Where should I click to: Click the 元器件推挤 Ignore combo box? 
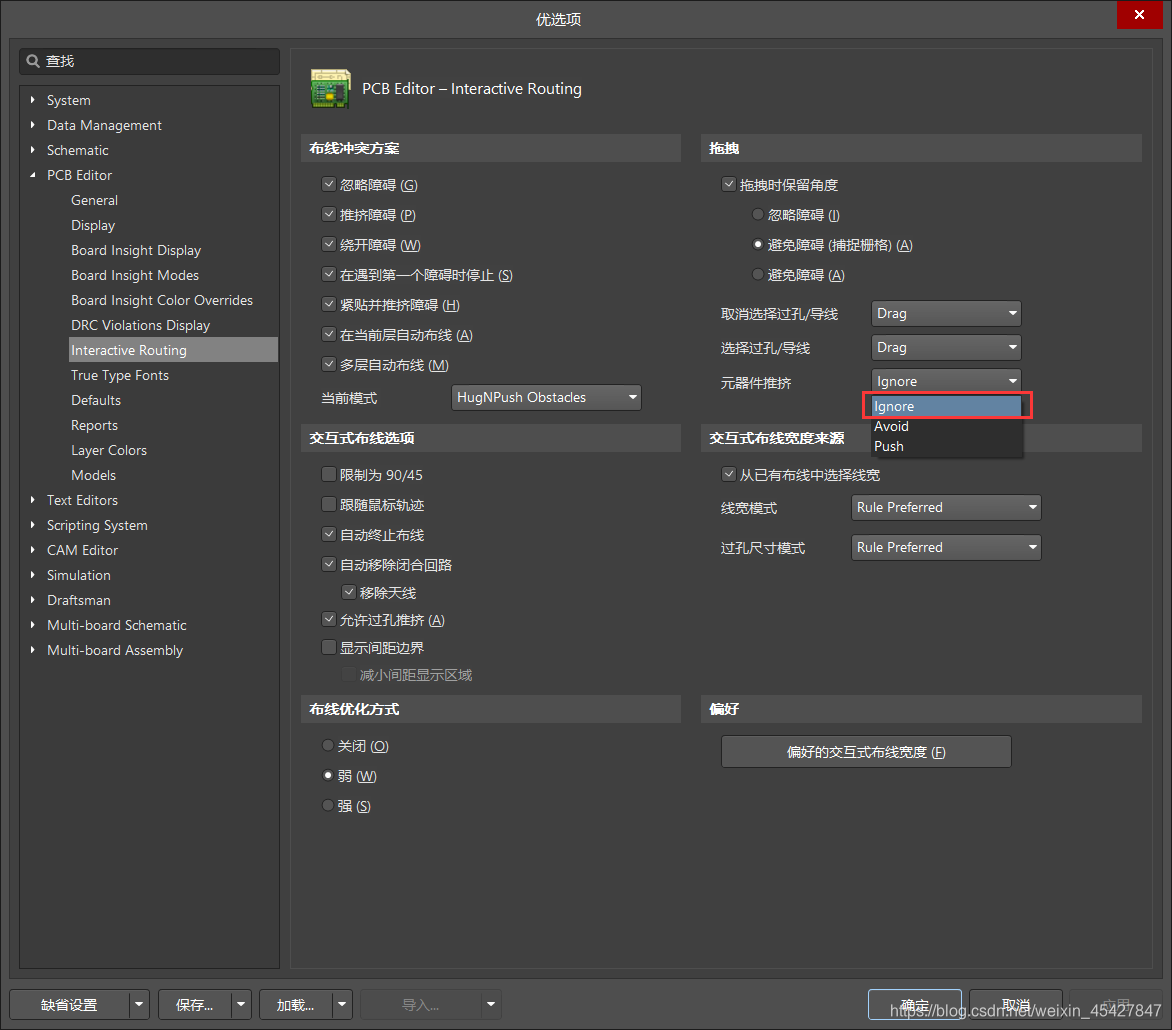946,381
